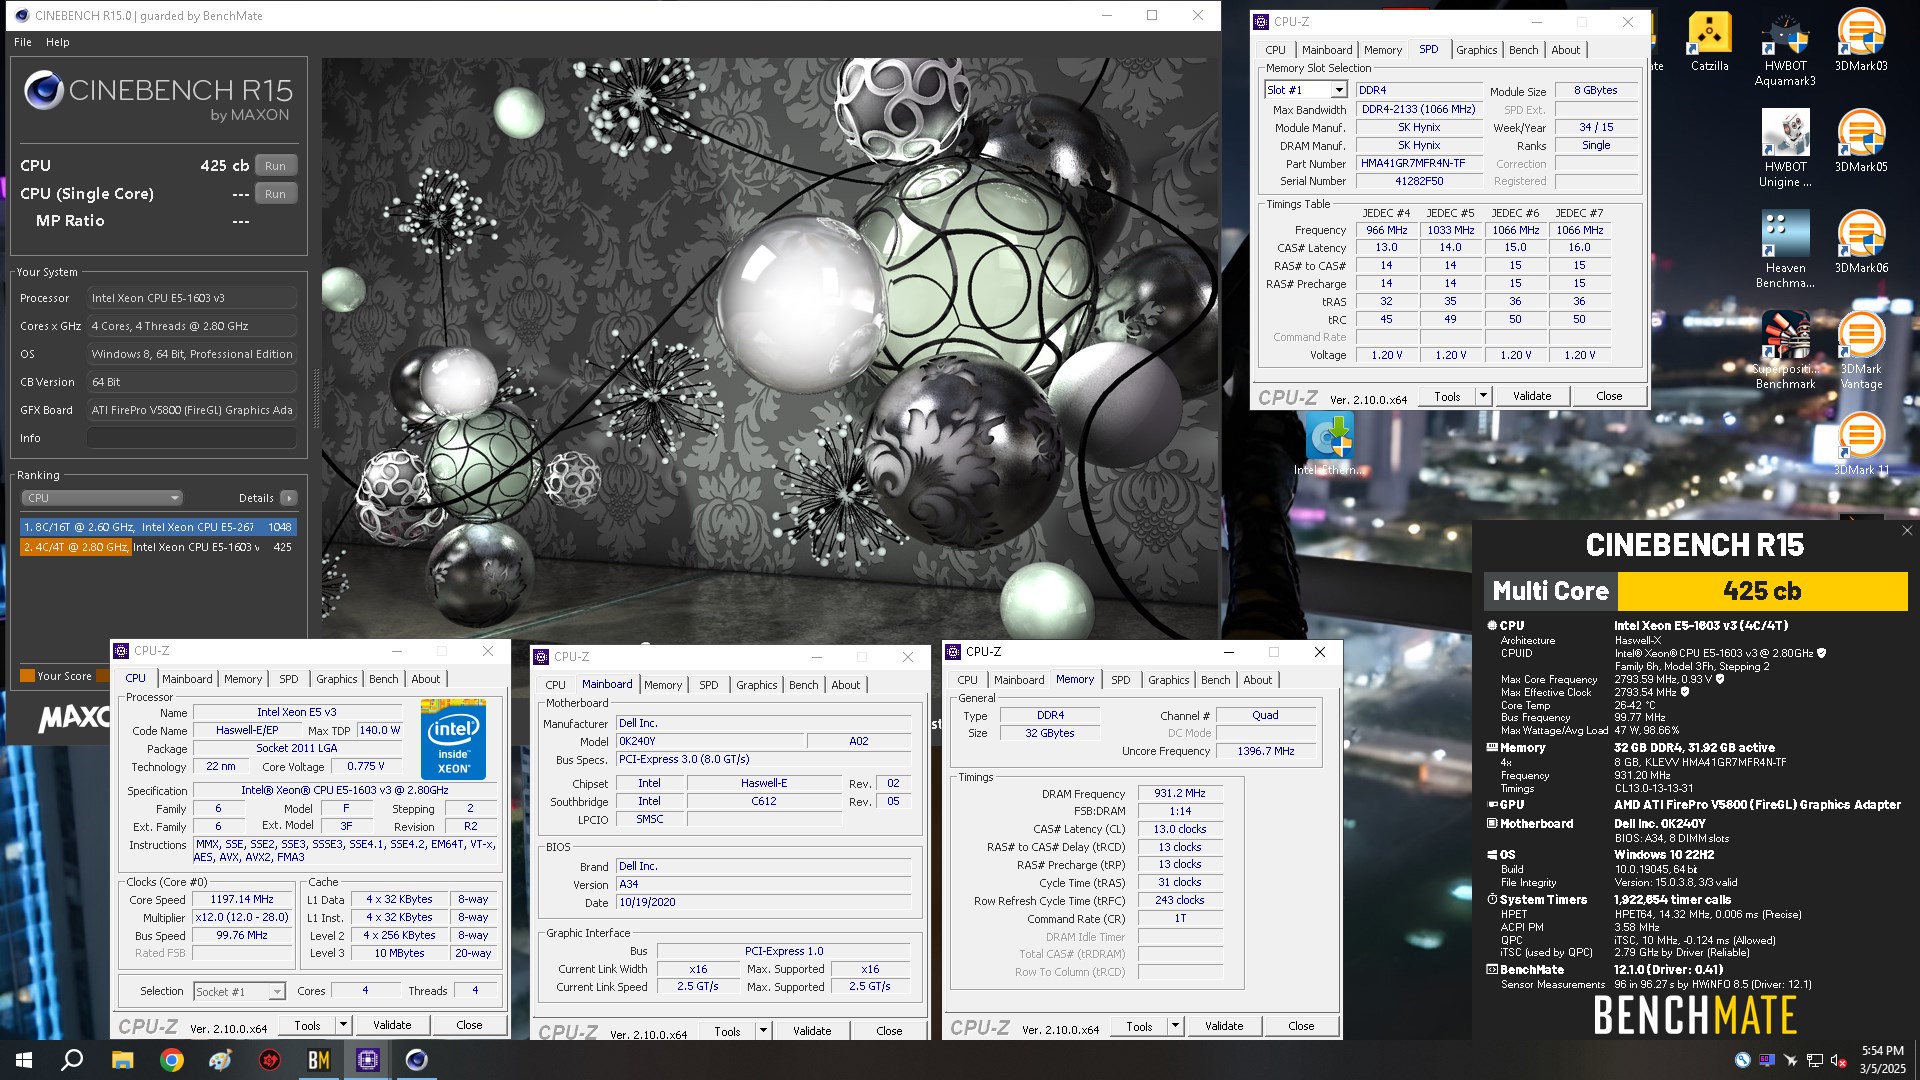This screenshot has height=1080, width=1920.
Task: Click DRAM Frequency 931.2 MHz value
Action: point(1179,793)
